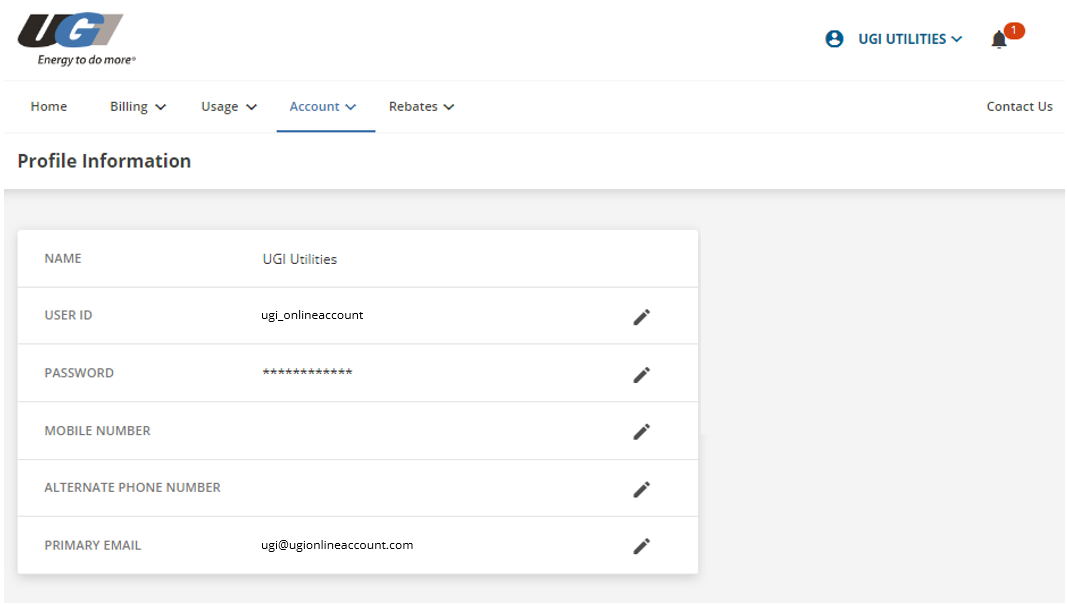Click the masked password asterisks
The height and width of the screenshot is (604, 1067).
tap(308, 372)
